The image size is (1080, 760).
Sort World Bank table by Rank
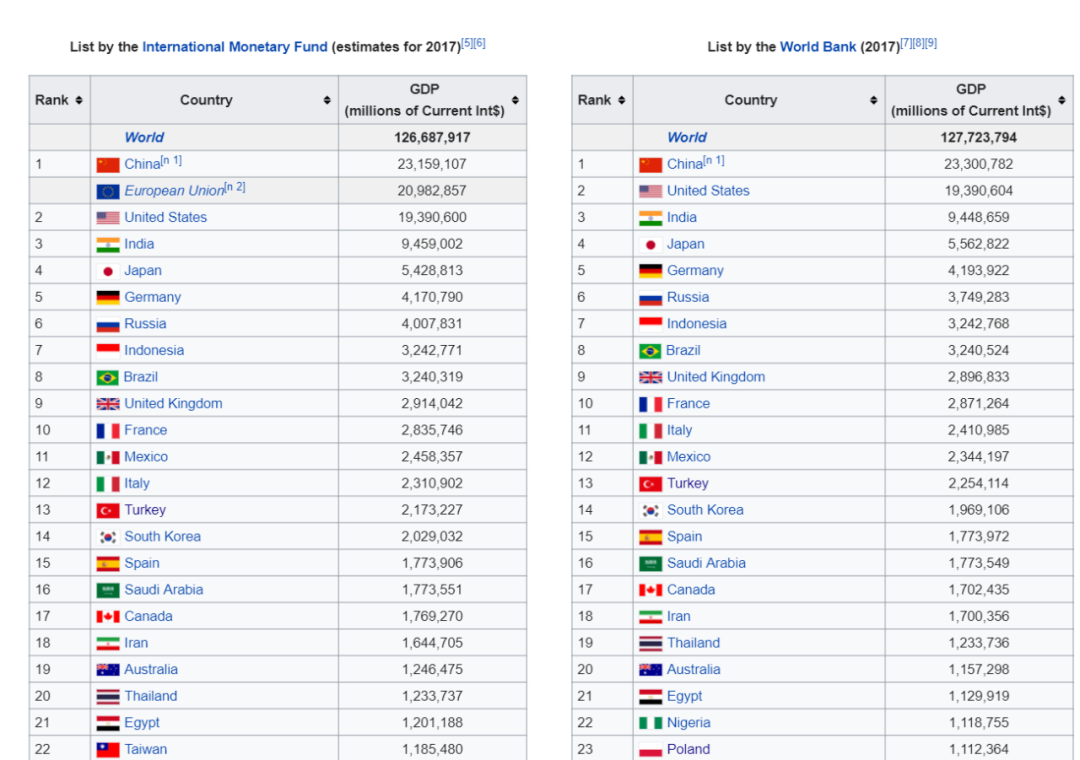point(621,101)
